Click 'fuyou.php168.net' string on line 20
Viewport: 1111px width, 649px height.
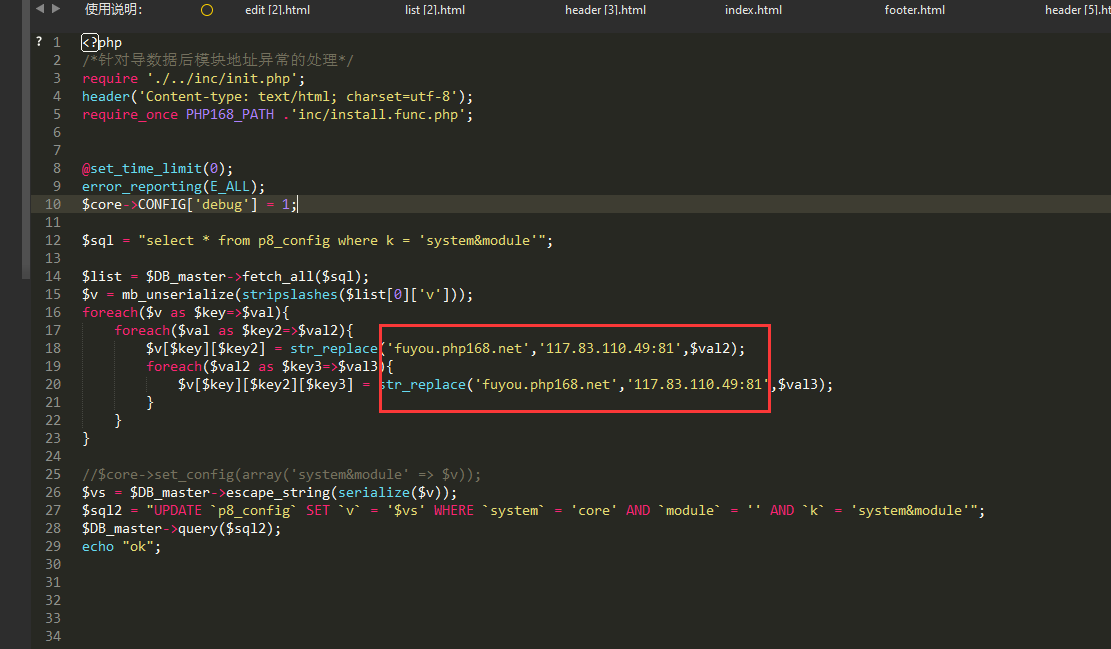click(x=545, y=384)
